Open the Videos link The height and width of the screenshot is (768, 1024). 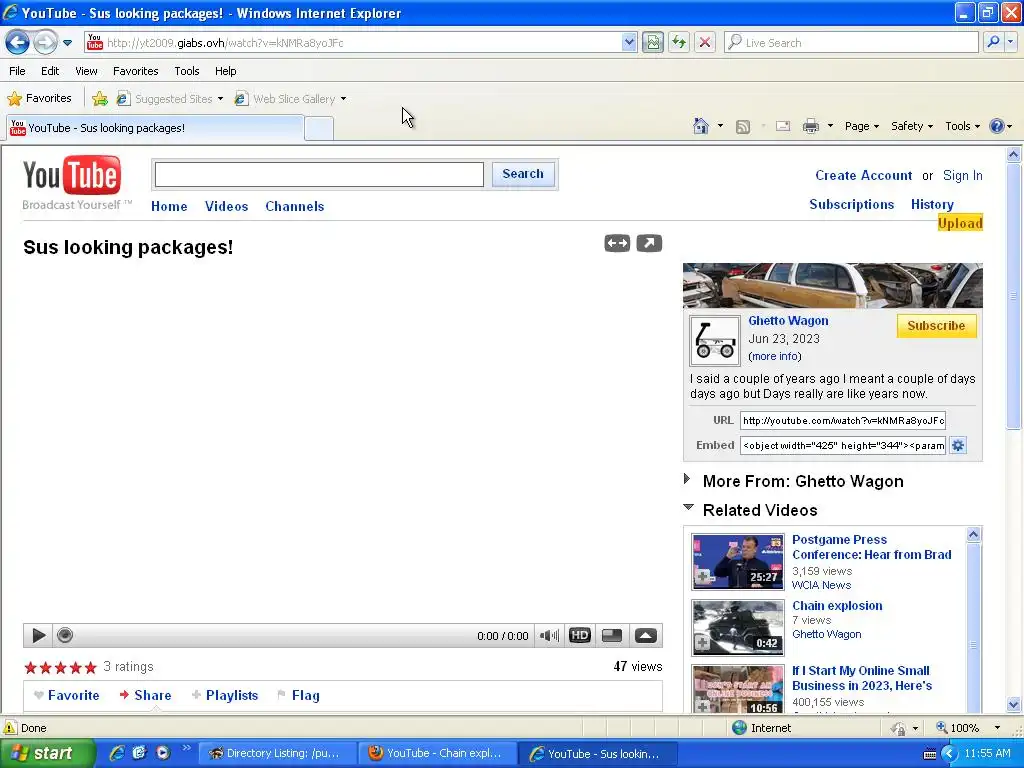pyautogui.click(x=227, y=206)
